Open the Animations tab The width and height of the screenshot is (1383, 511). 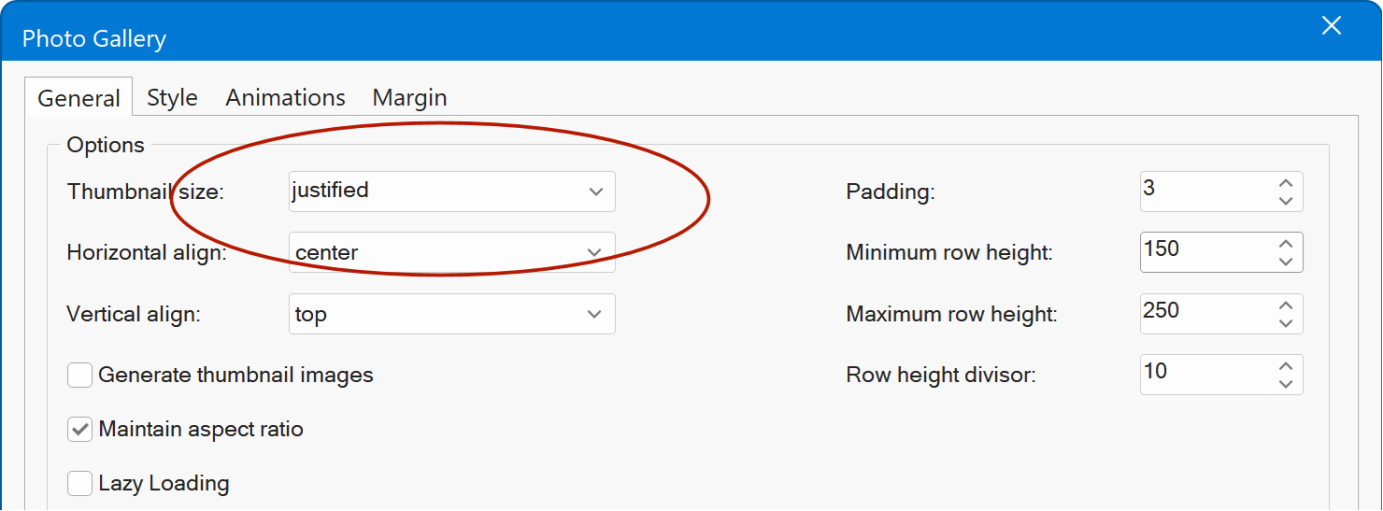285,98
